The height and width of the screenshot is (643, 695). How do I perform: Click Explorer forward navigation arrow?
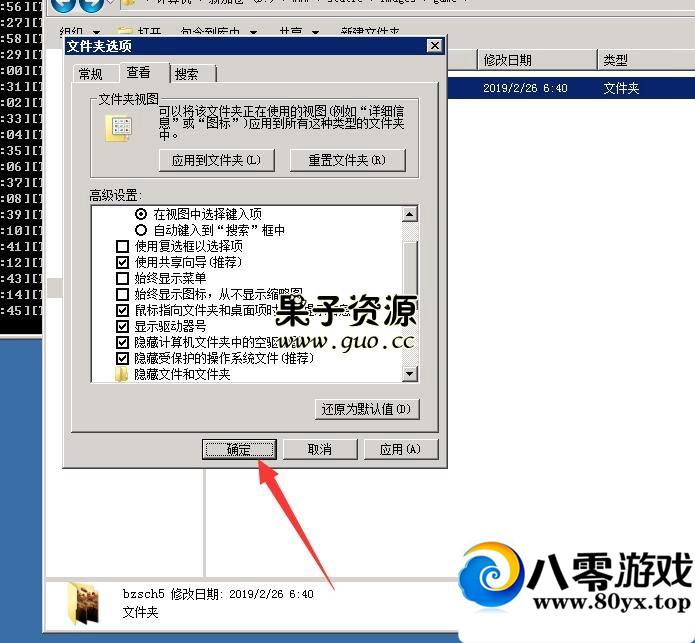click(x=92, y=4)
